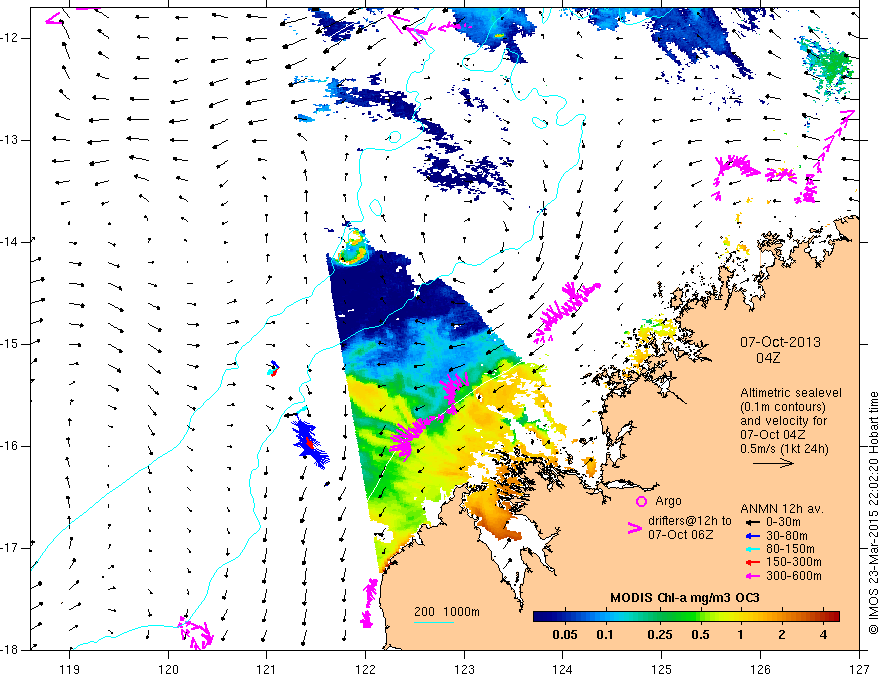Viewport: 880px width, 680px height.
Task: Click the cyan depth contour sample line
Action: coord(434,622)
